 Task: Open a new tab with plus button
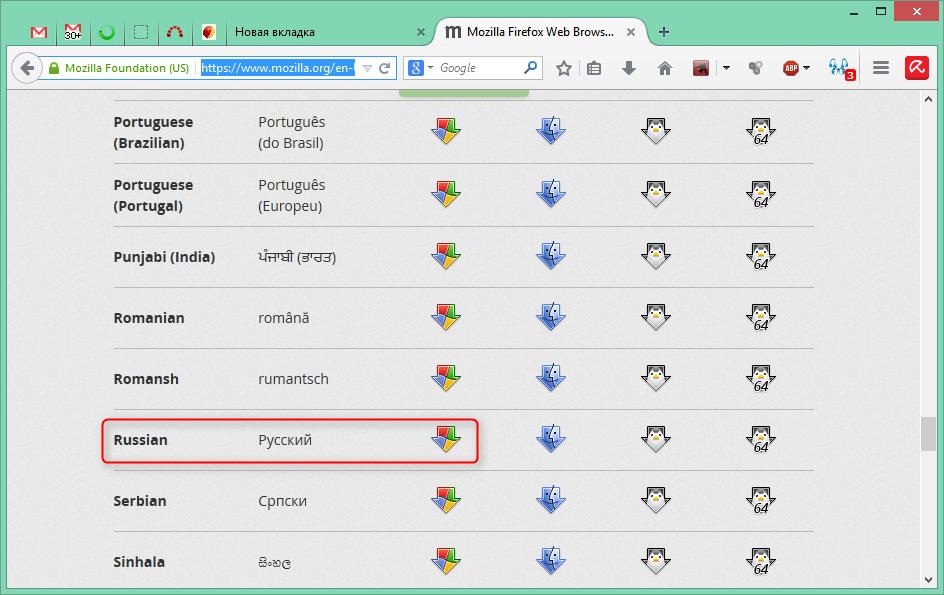click(664, 32)
